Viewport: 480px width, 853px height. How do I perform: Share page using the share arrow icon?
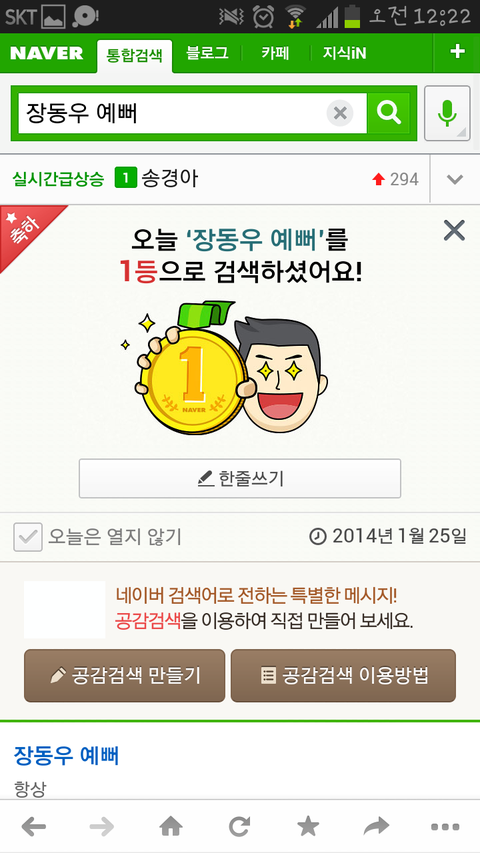click(x=377, y=827)
